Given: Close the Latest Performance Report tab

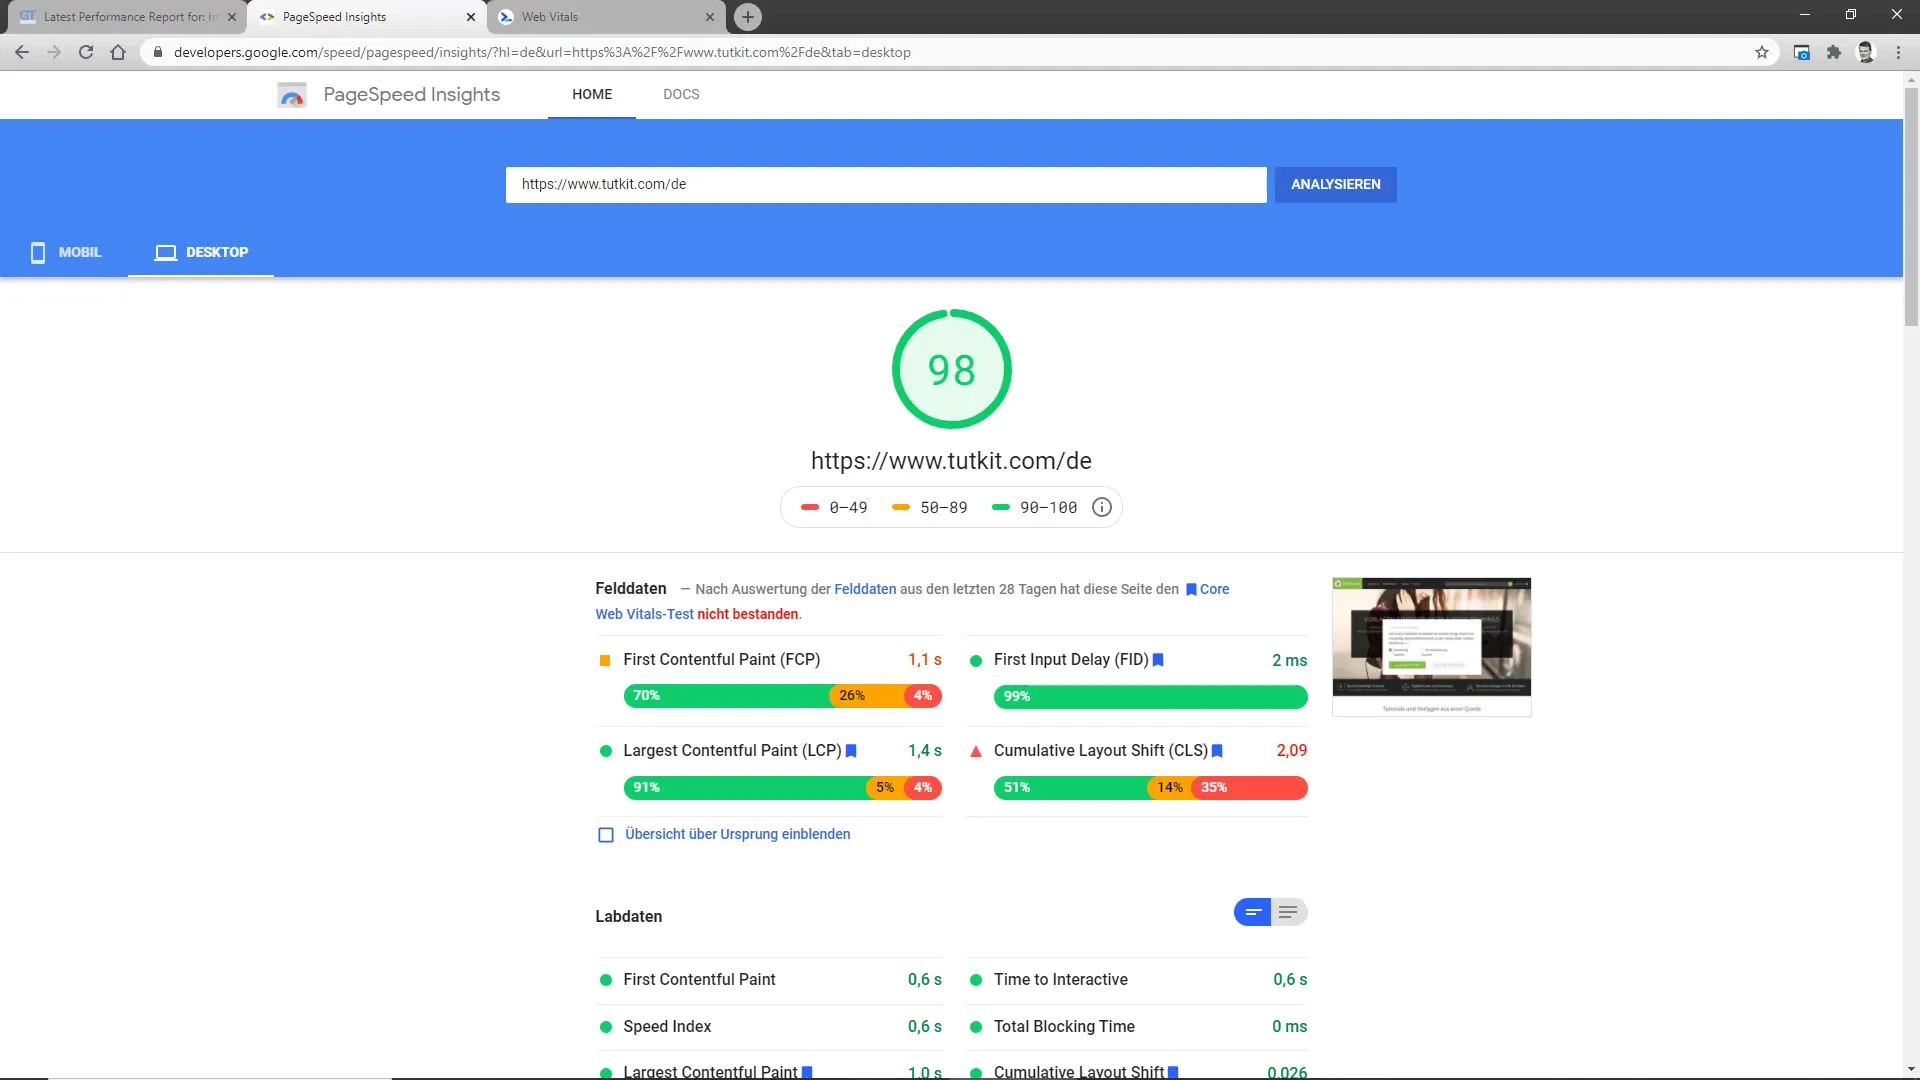Looking at the screenshot, I should pos(232,17).
